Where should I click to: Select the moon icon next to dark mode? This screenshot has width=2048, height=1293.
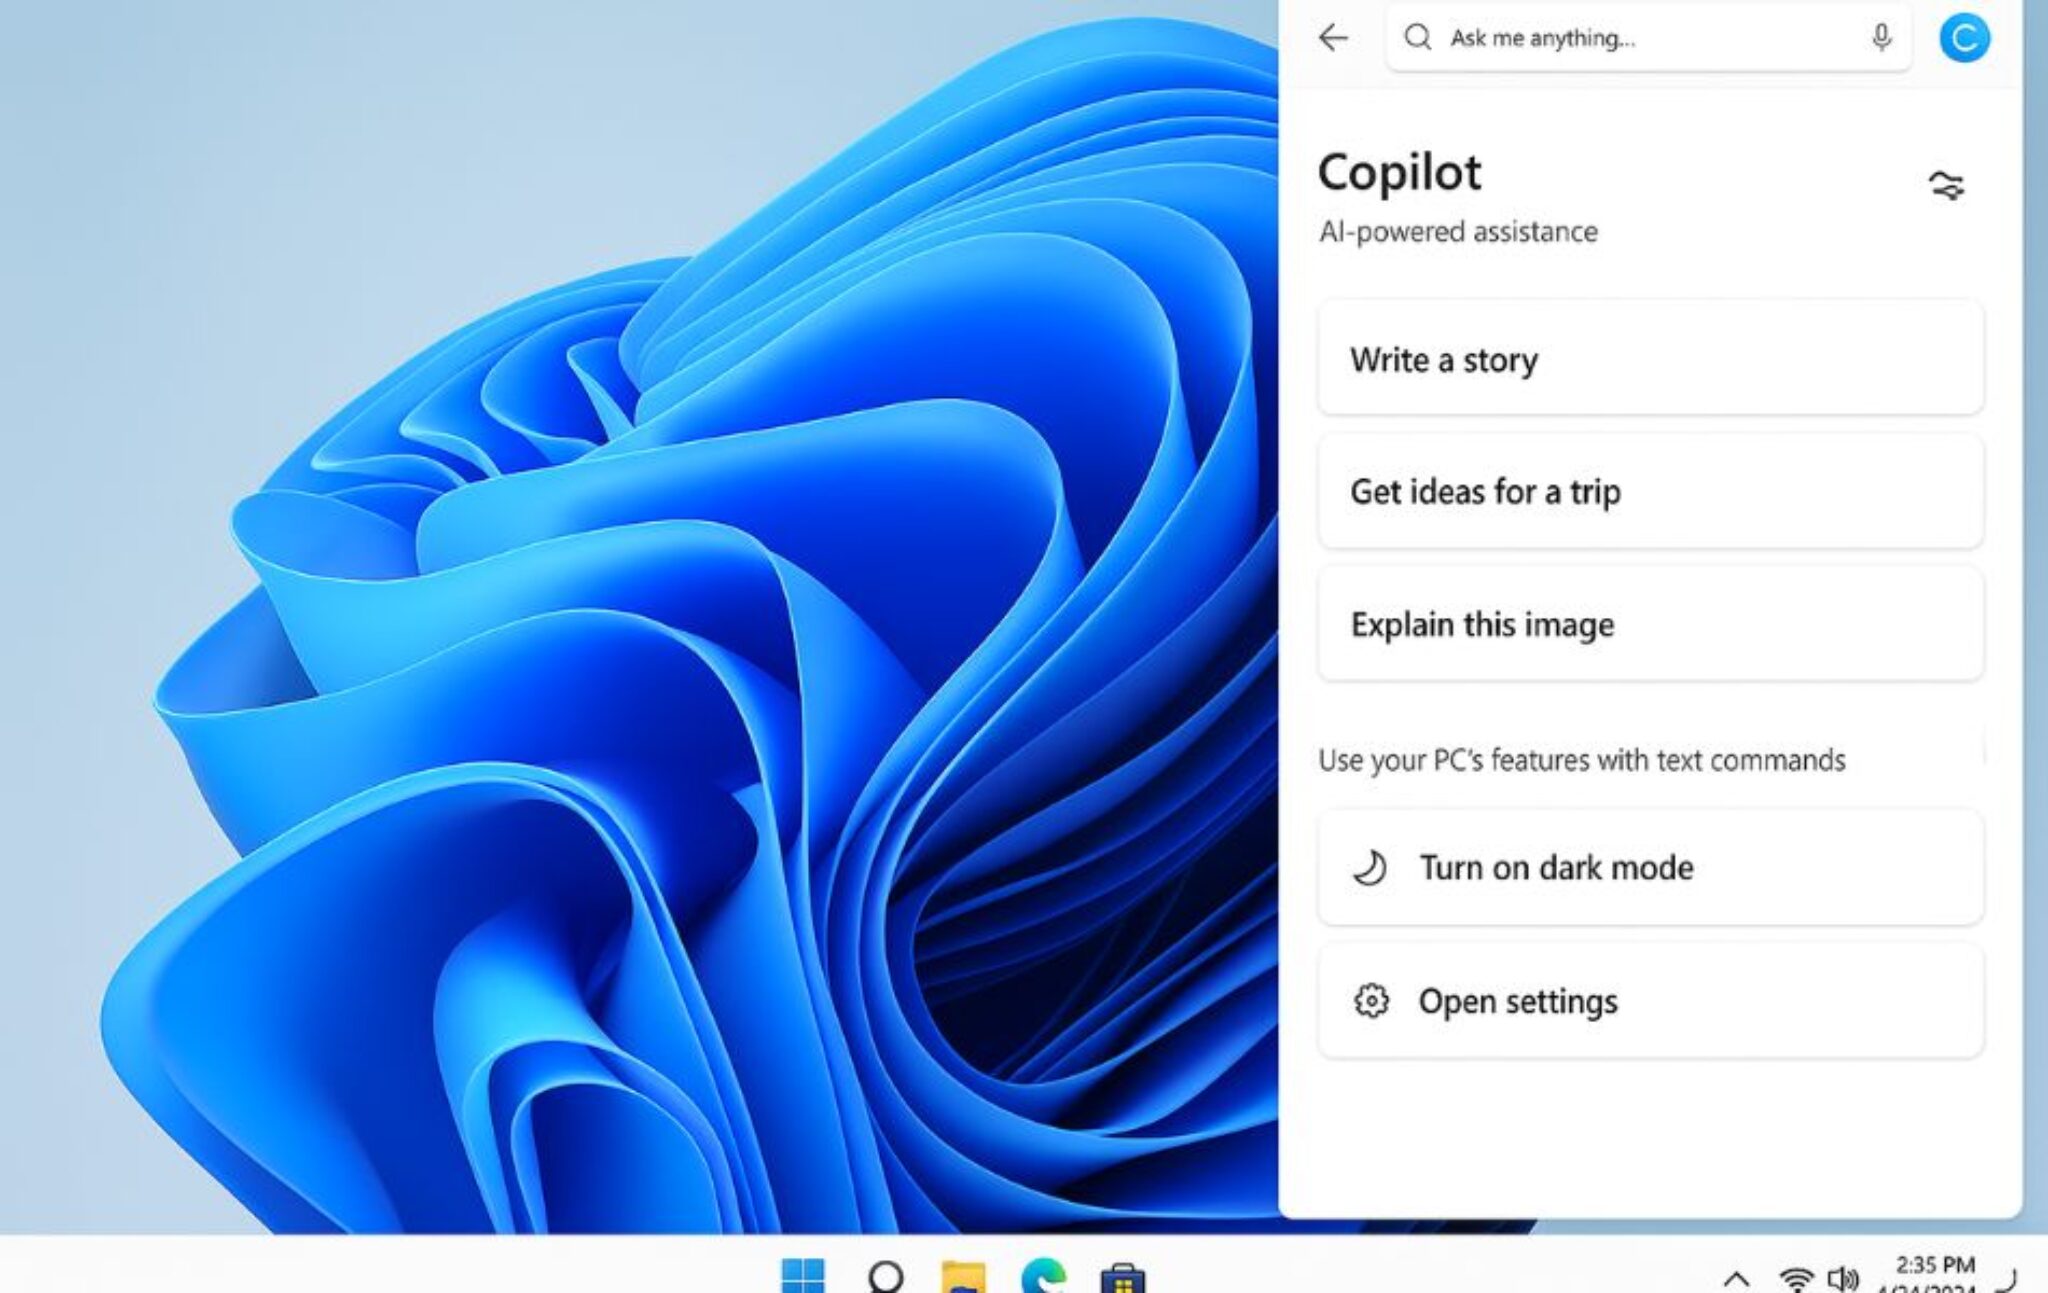[x=1373, y=869]
